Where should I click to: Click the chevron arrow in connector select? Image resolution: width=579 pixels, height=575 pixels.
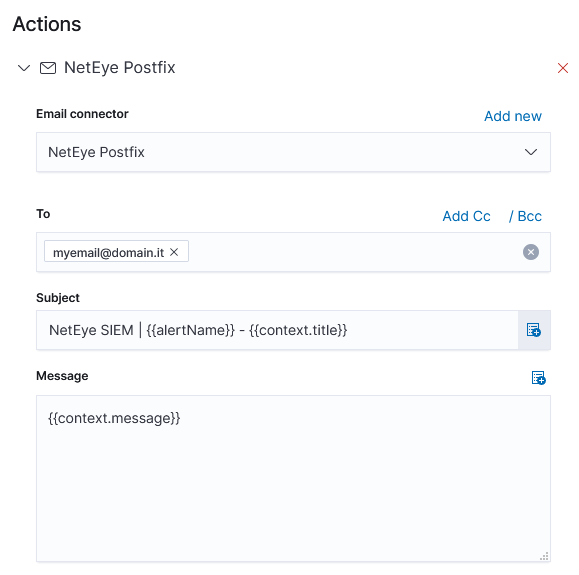tap(531, 152)
